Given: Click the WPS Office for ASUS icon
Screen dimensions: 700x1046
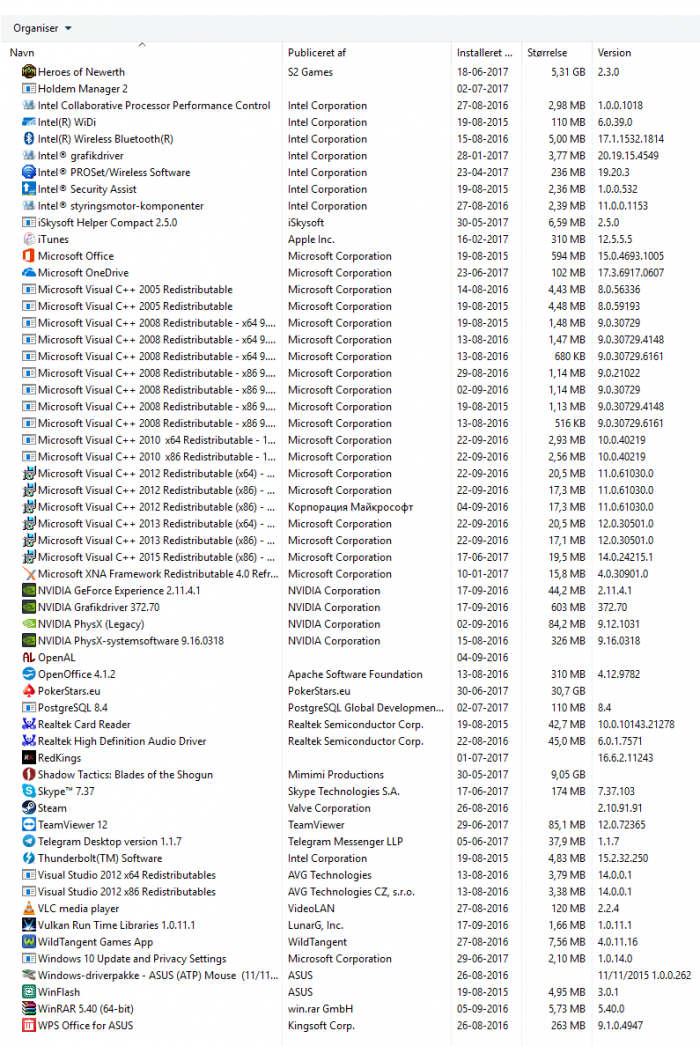Looking at the screenshot, I should [x=29, y=1025].
